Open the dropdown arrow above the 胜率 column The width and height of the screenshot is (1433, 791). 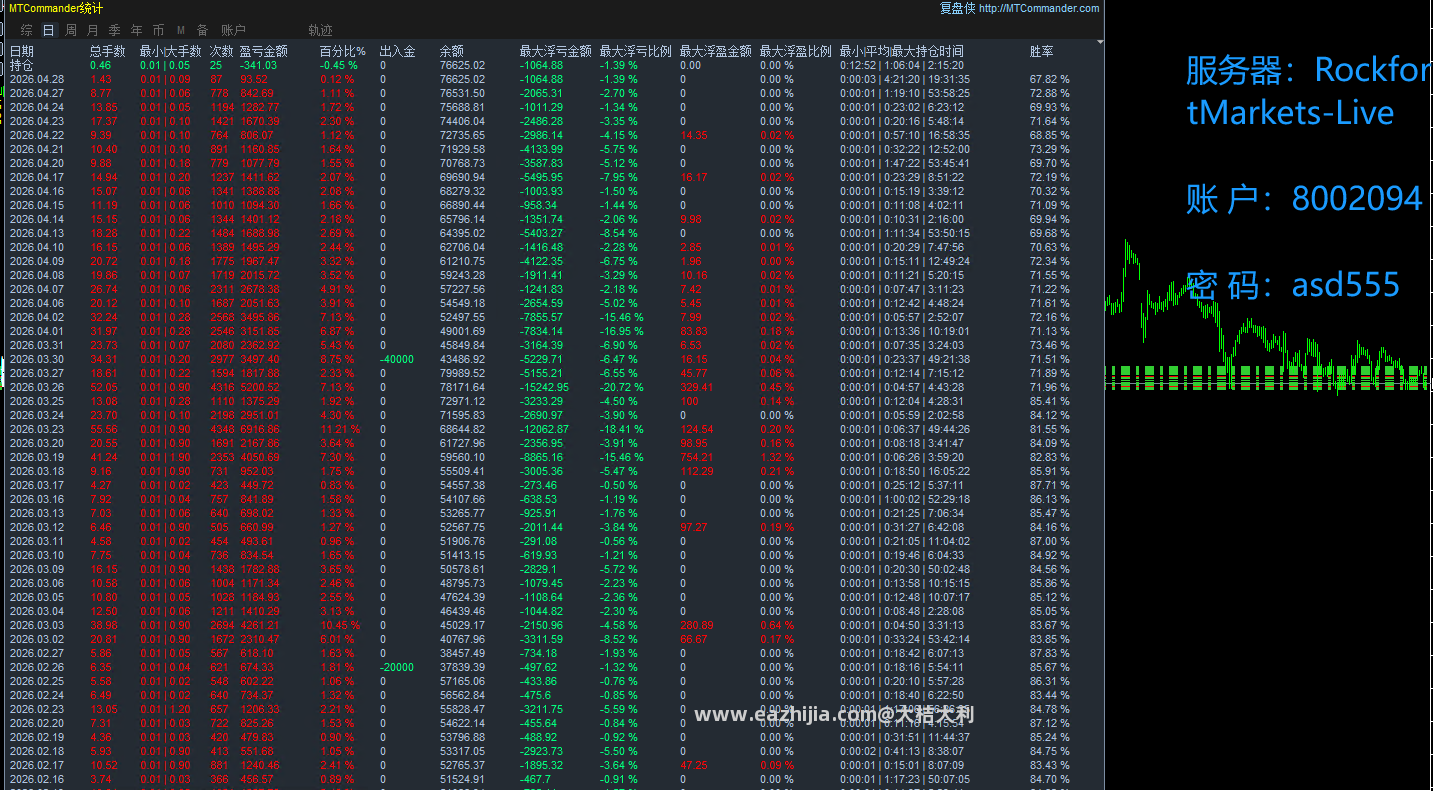1100,42
